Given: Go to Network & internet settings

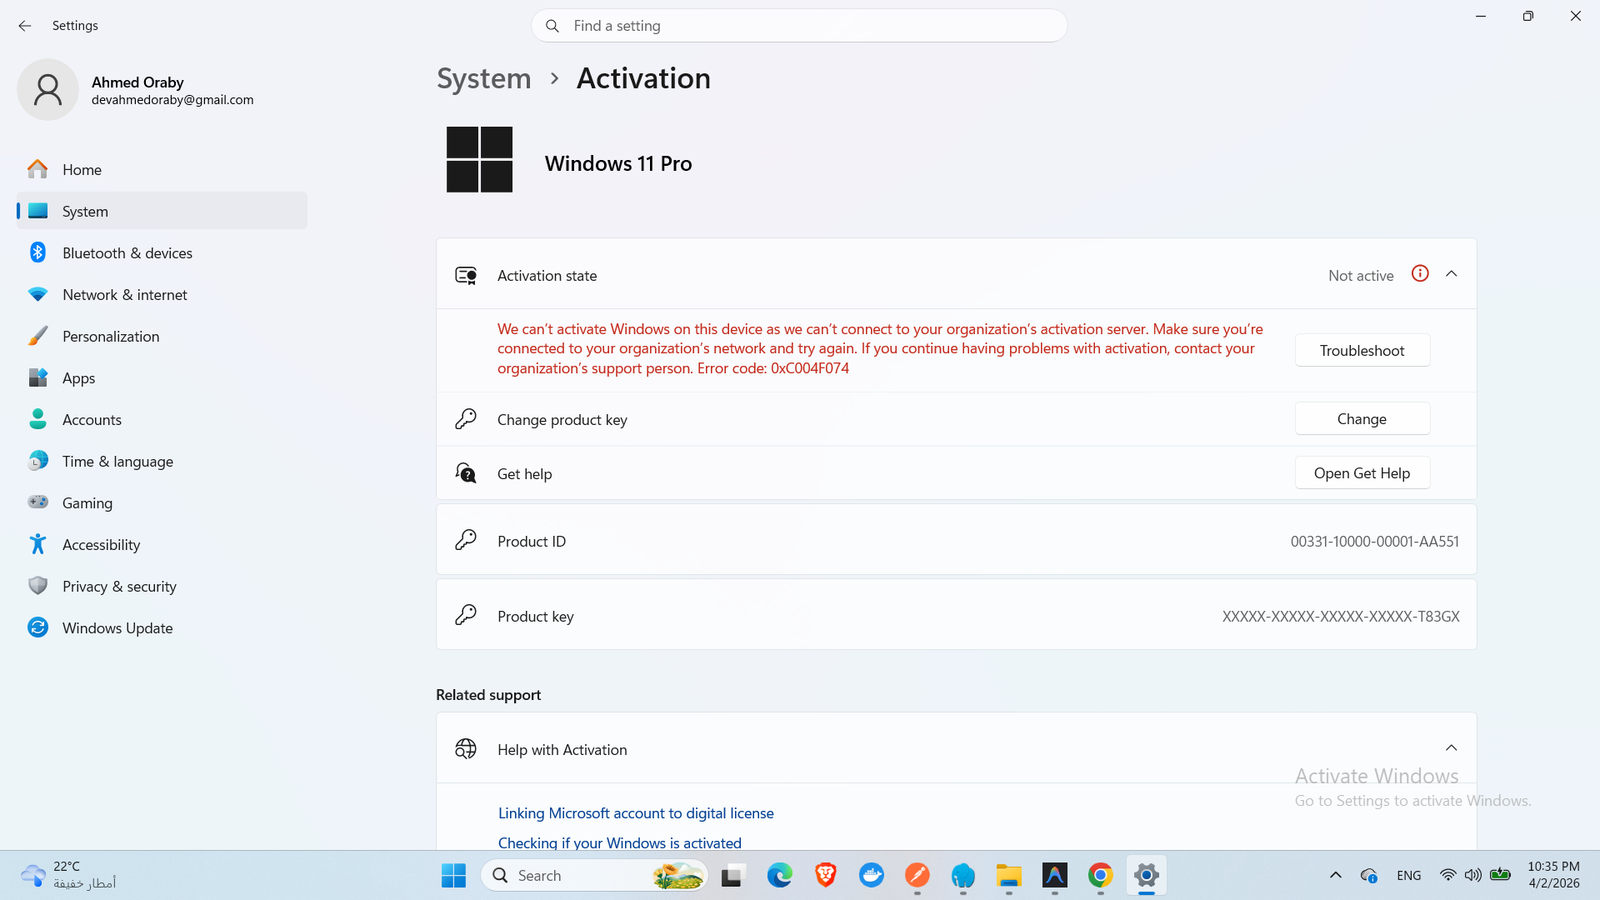Looking at the screenshot, I should [162, 295].
